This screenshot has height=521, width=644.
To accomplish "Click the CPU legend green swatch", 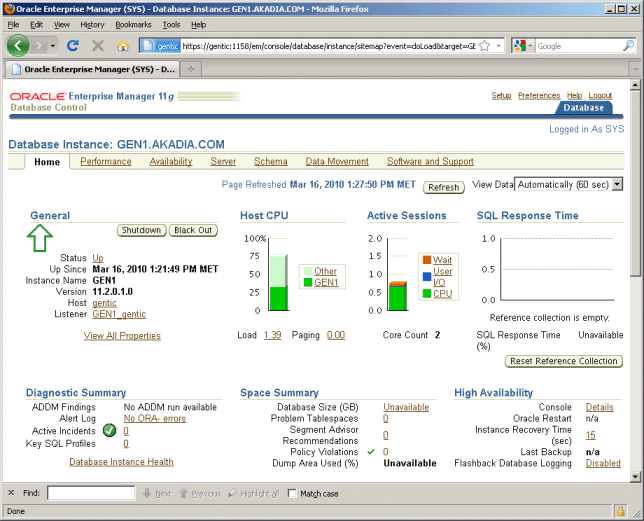I will click(427, 294).
